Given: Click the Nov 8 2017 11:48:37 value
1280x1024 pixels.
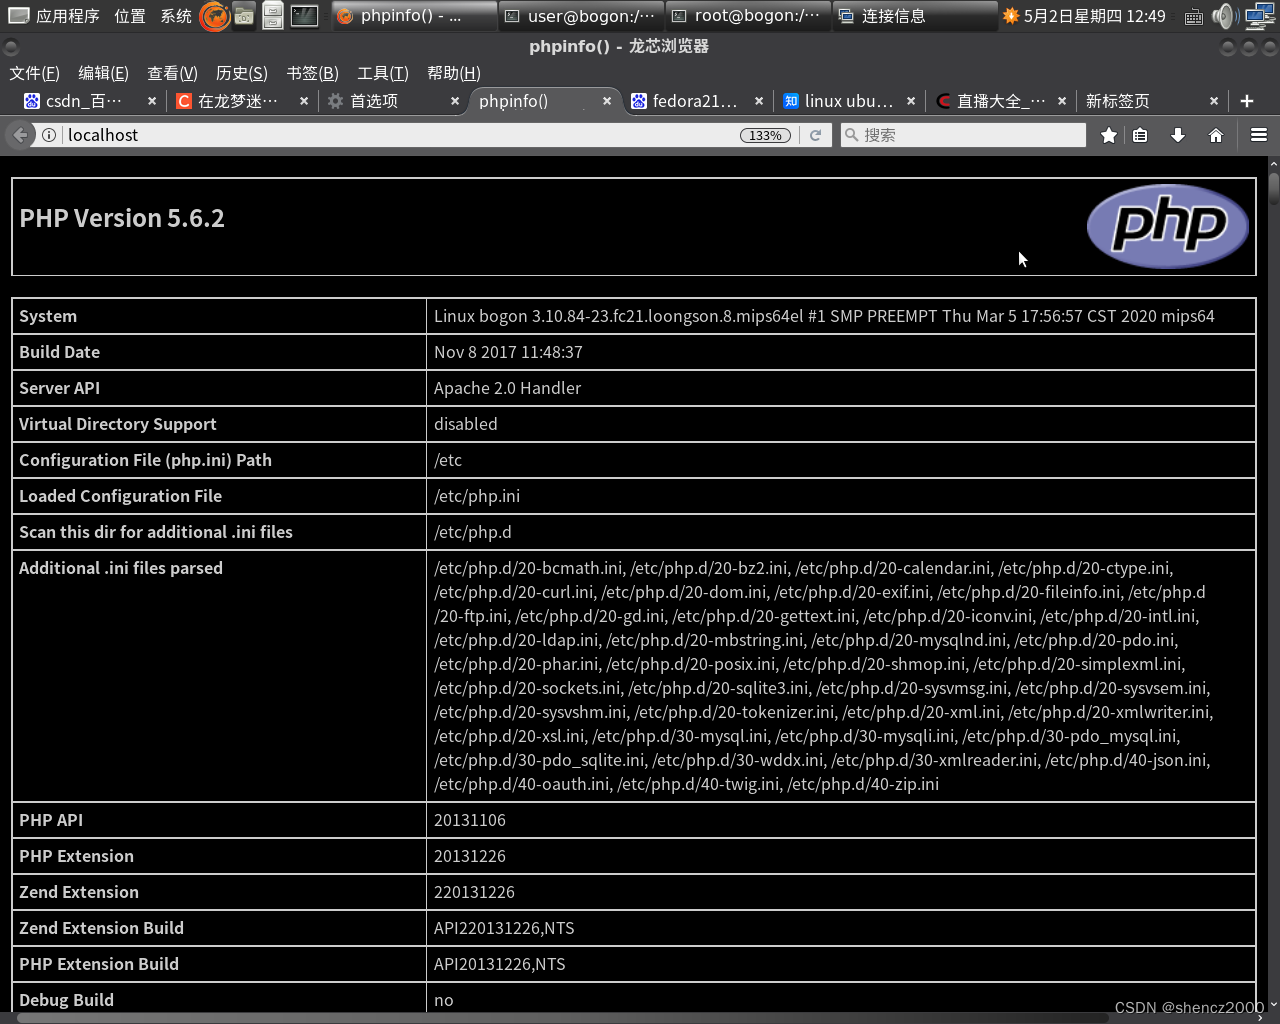Looking at the screenshot, I should (x=508, y=352).
